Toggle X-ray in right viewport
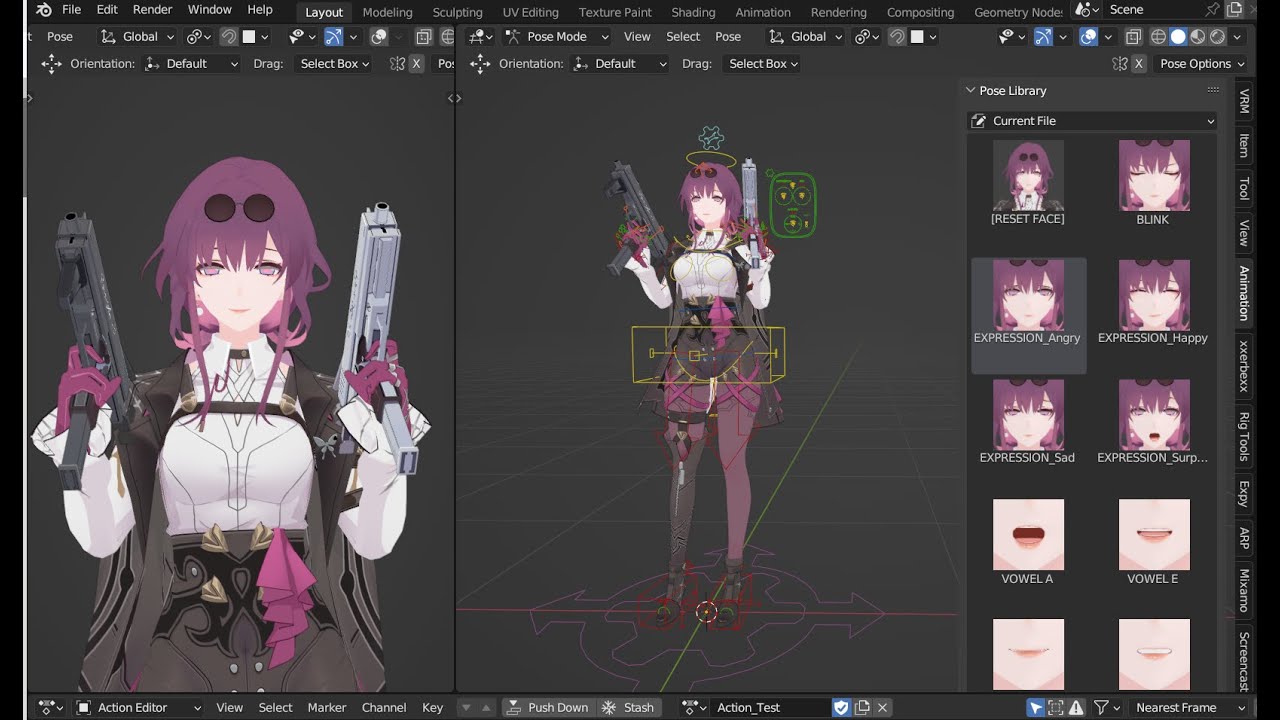This screenshot has height=720, width=1280. click(1133, 37)
